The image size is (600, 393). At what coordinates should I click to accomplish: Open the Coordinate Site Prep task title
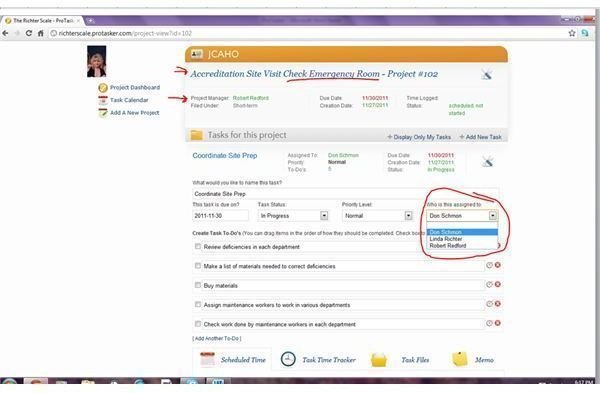pyautogui.click(x=225, y=156)
